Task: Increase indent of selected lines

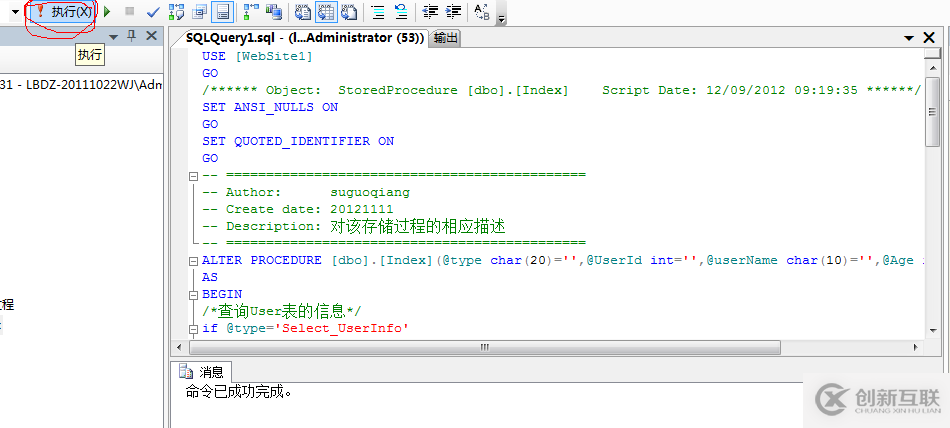Action: coord(453,12)
